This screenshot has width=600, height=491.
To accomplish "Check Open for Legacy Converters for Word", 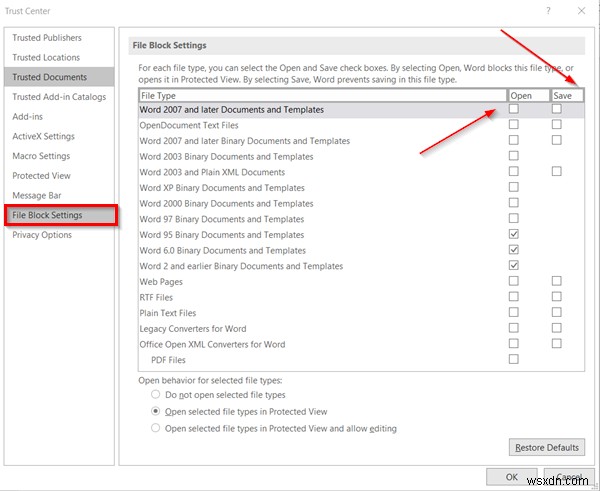I will pos(514,328).
